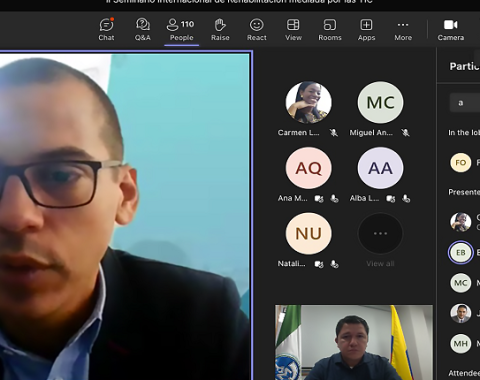
Task: Open the Q&A panel
Action: pyautogui.click(x=143, y=30)
